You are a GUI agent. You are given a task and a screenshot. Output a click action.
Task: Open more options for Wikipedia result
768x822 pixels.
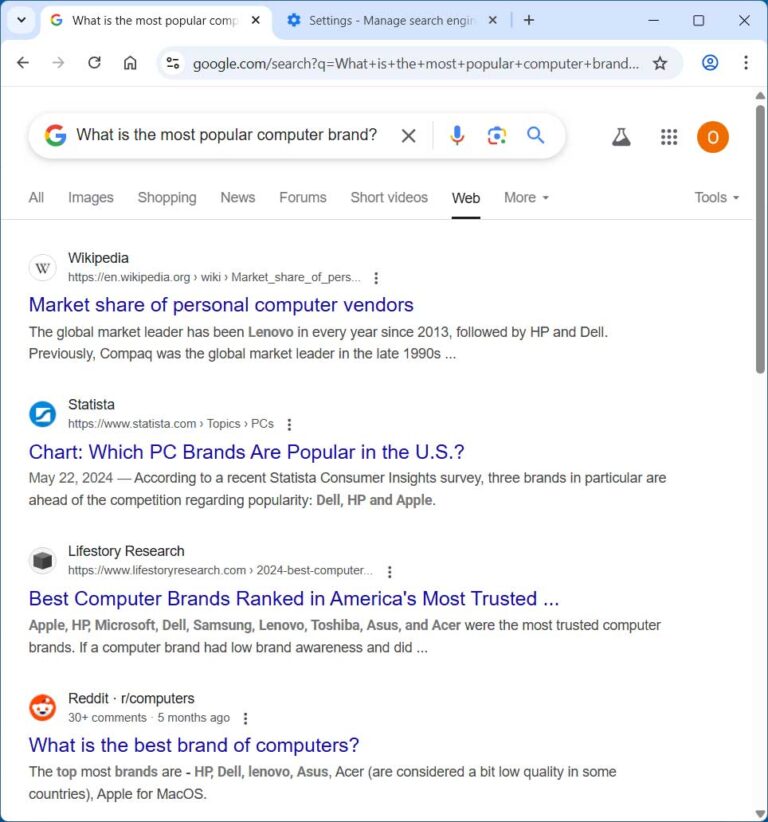coord(376,278)
